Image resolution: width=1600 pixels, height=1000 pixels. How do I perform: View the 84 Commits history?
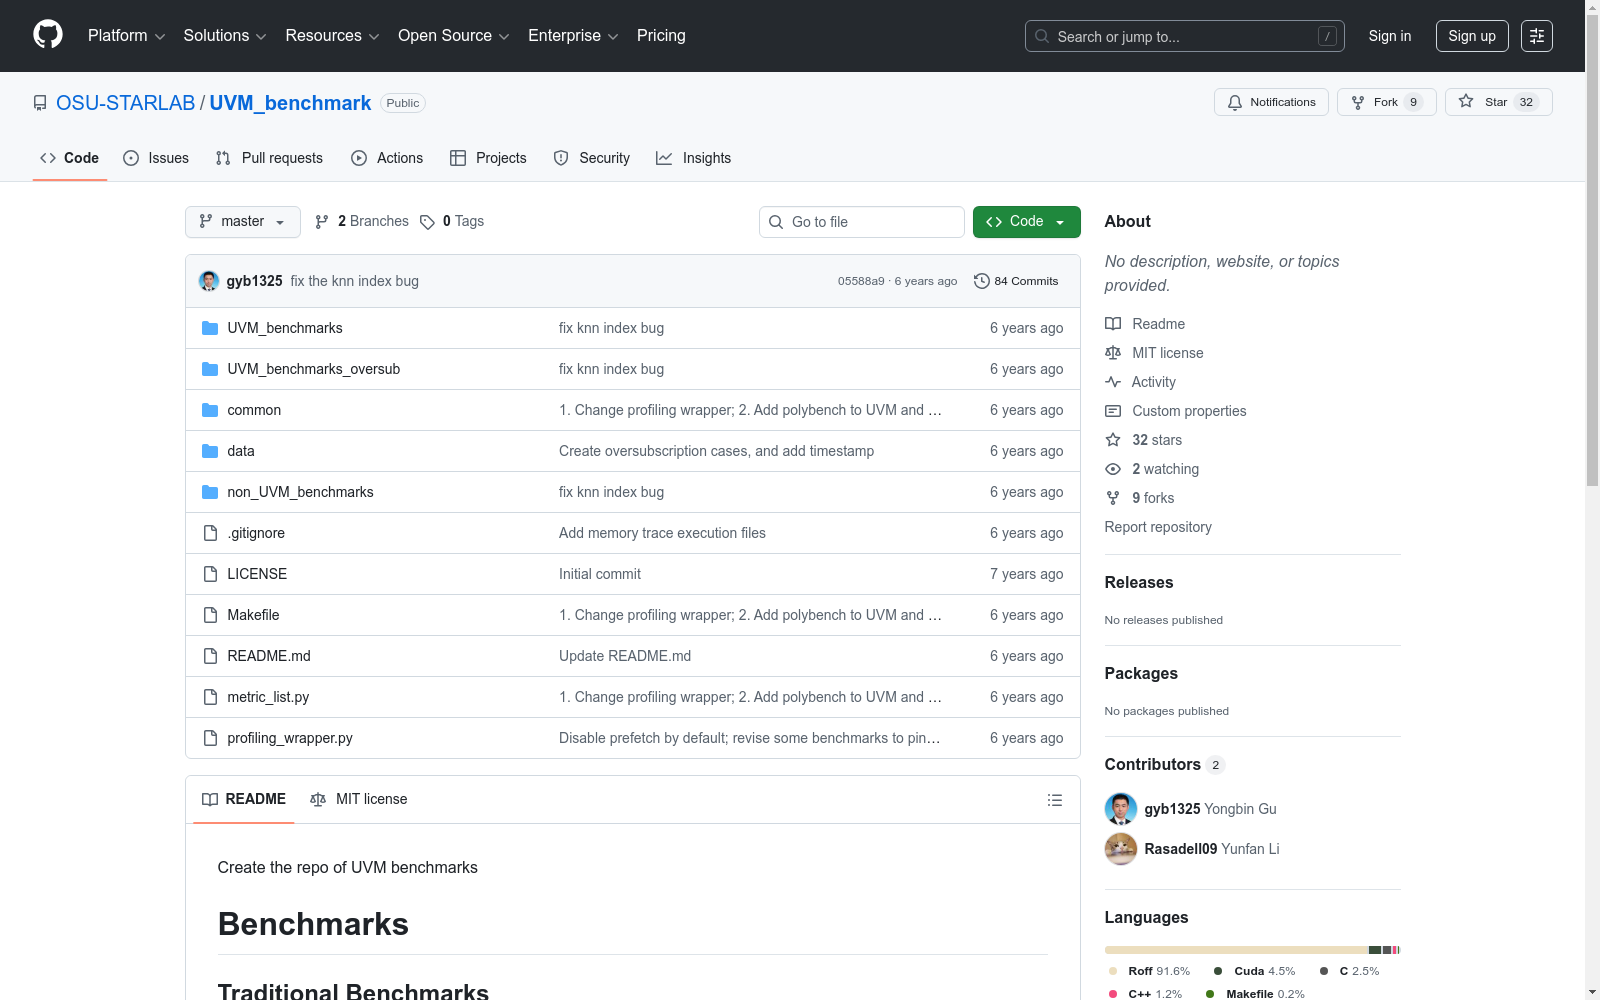coord(1016,281)
